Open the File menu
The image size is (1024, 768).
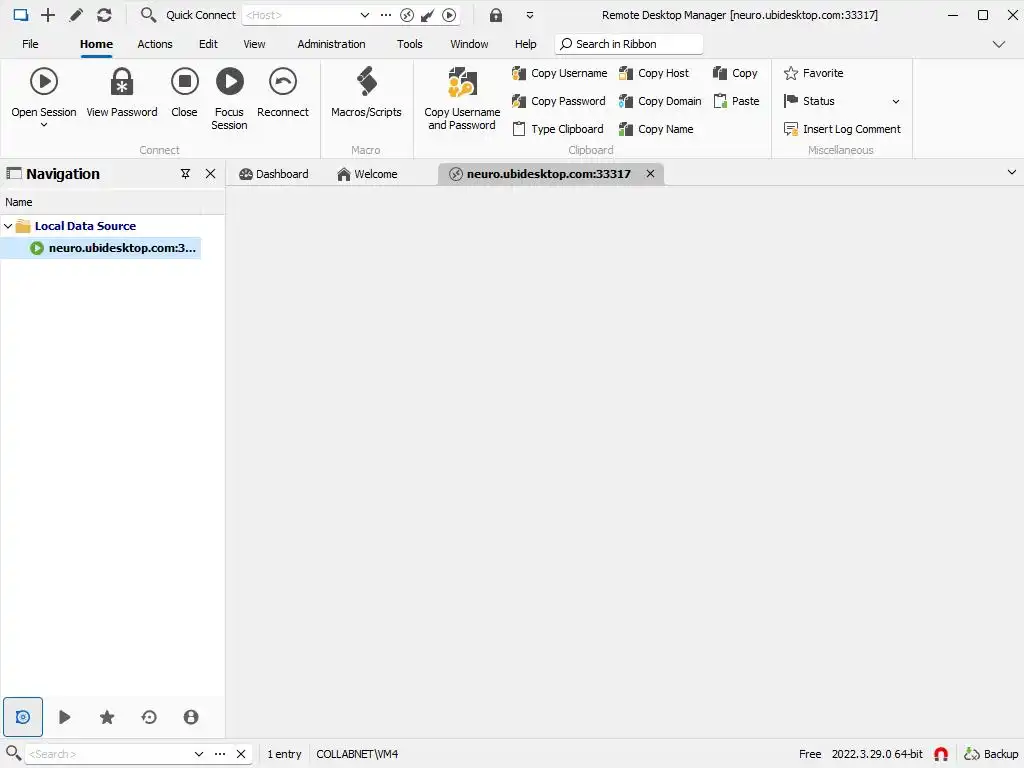(x=30, y=44)
